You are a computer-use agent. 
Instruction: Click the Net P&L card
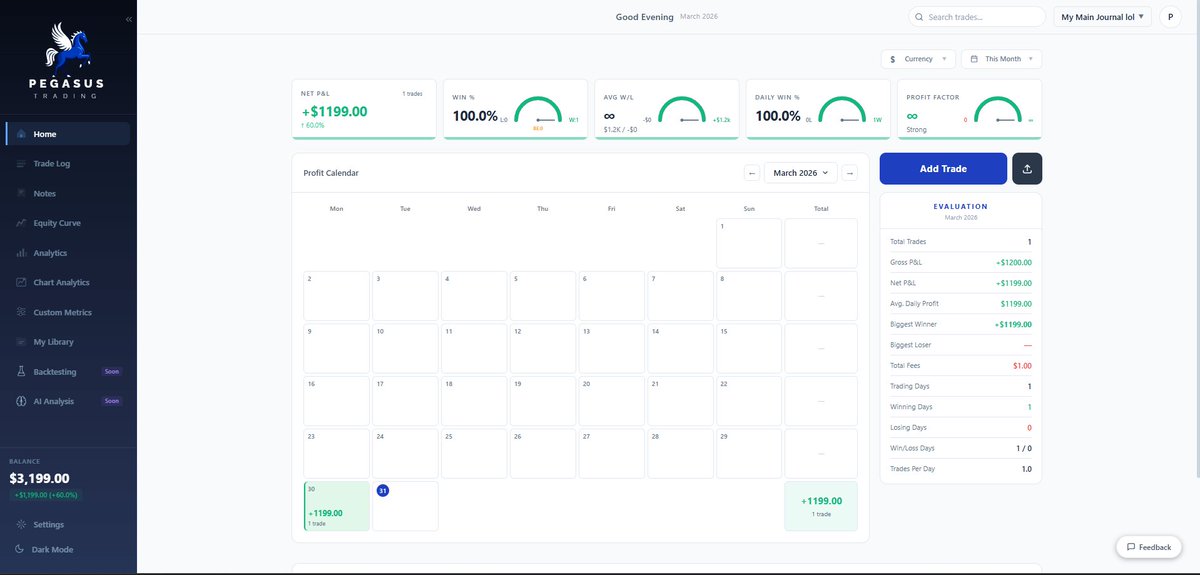pos(363,109)
